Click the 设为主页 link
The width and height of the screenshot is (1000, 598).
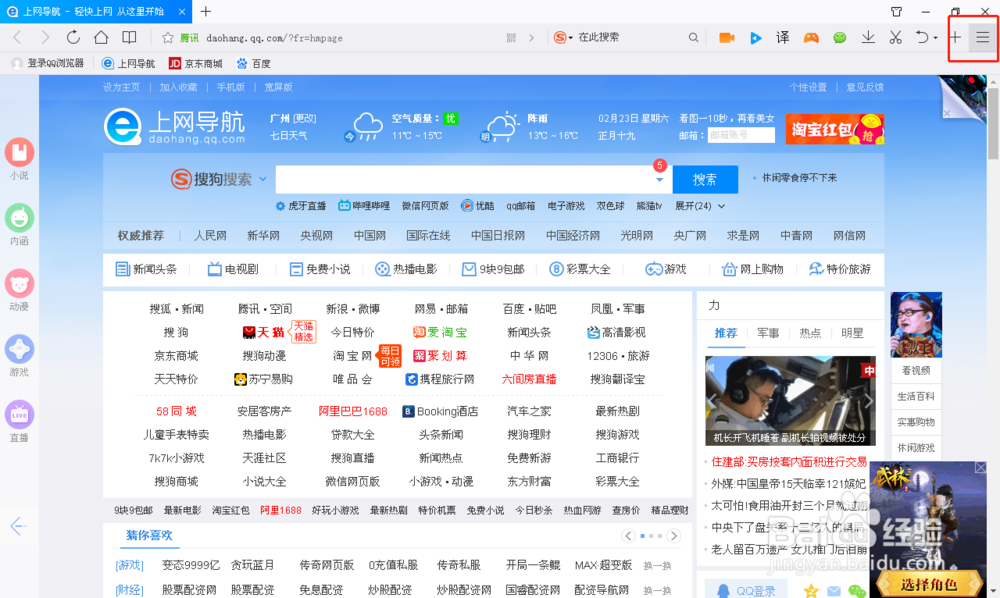(x=121, y=87)
